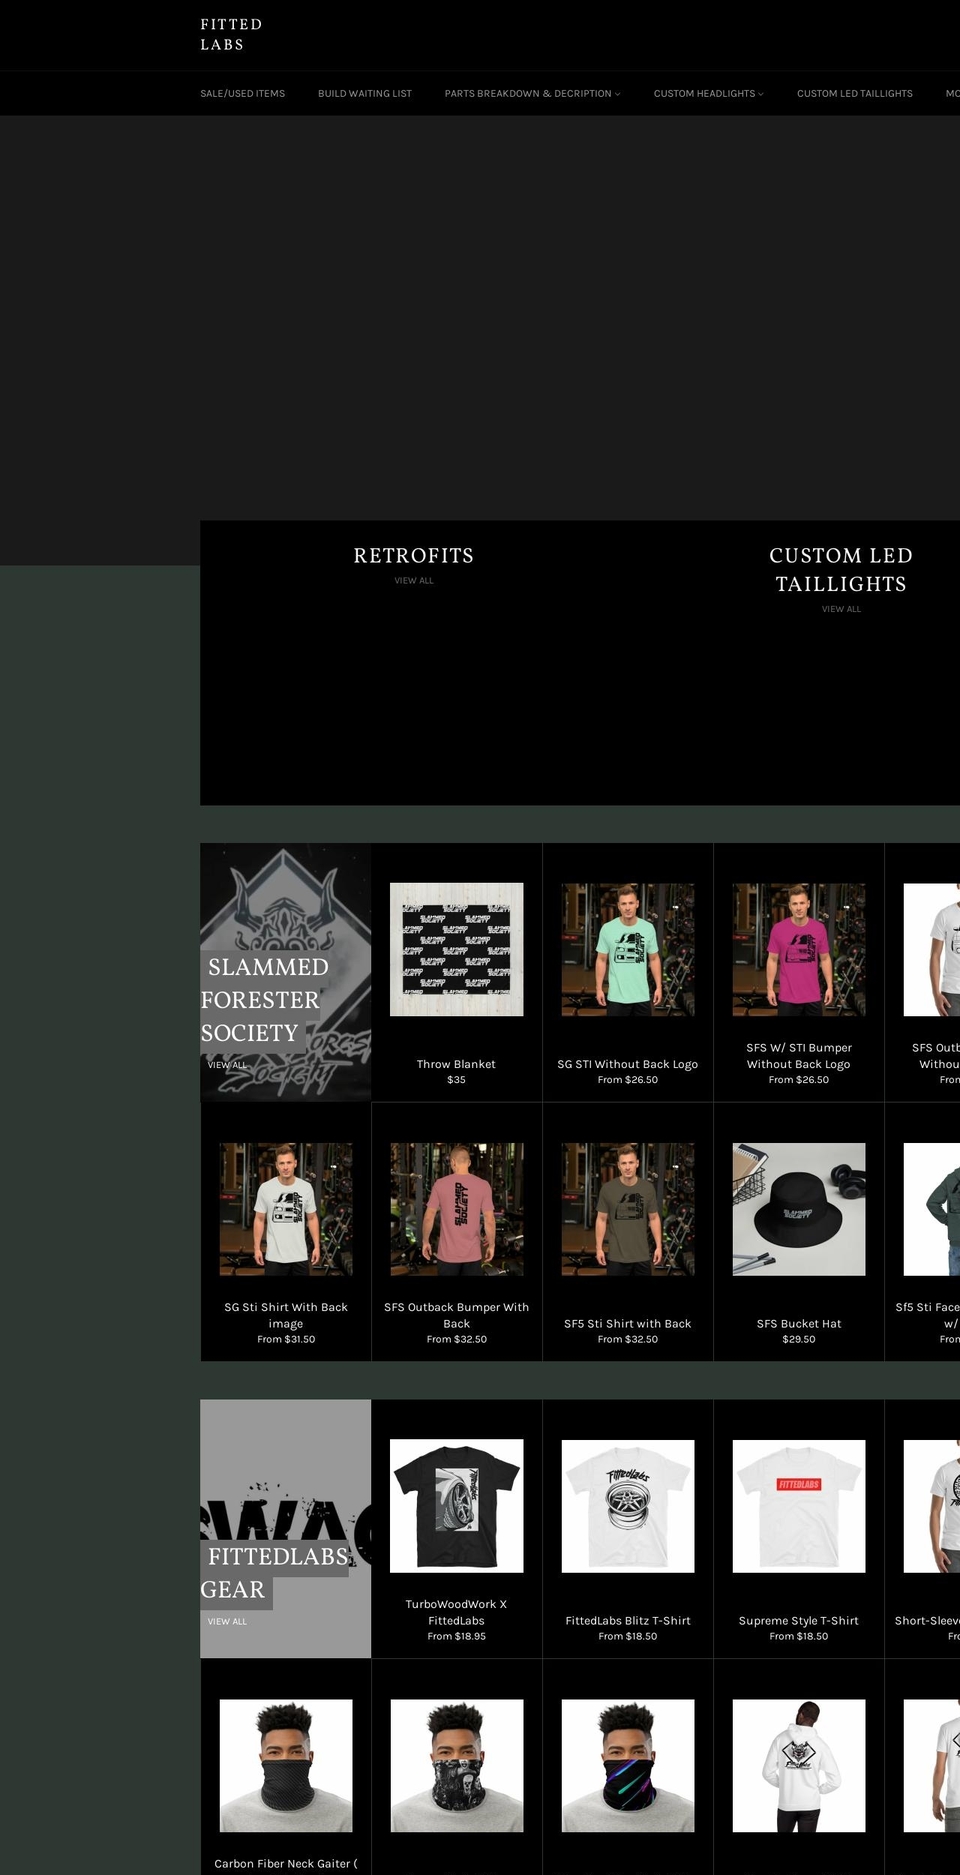Click the Throw Blanket product title
Screen dimensions: 960x1875
456,1064
